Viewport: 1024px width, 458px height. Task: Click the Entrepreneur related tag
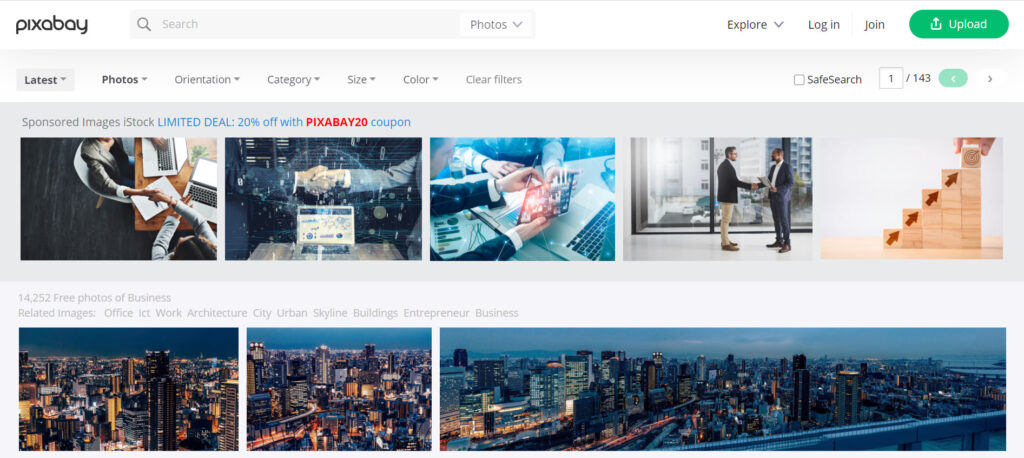click(436, 313)
